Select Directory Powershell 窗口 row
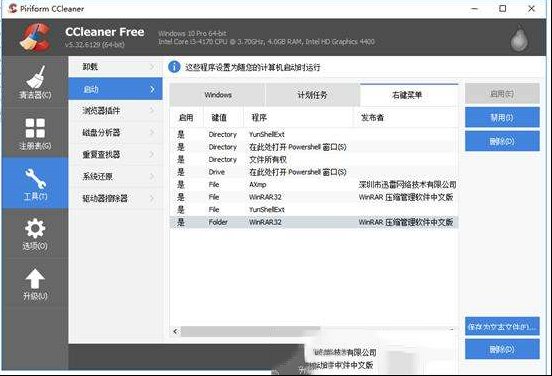This screenshot has width=552, height=376. pos(314,147)
